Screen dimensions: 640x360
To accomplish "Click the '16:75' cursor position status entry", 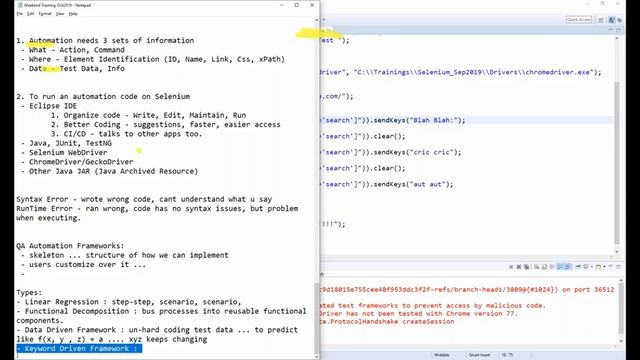I will (x=507, y=355).
